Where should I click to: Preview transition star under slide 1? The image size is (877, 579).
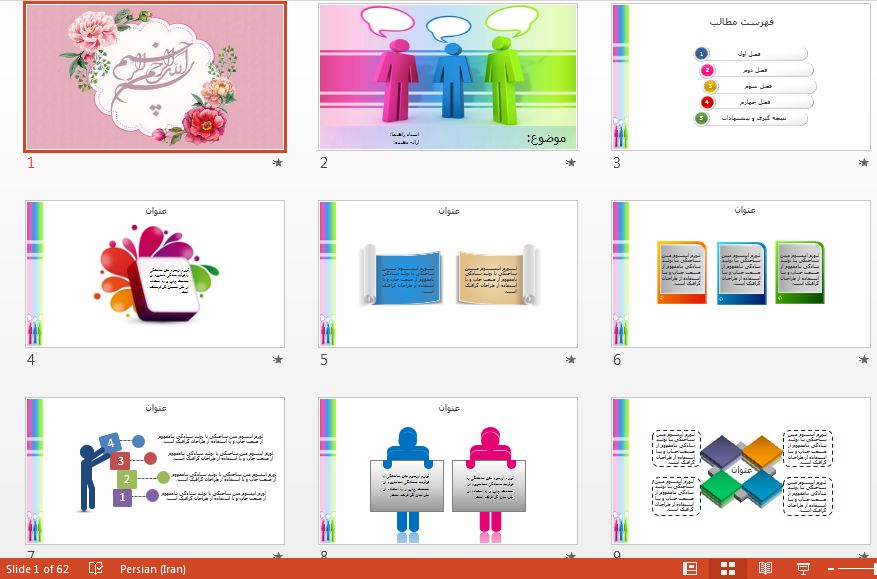click(x=278, y=162)
